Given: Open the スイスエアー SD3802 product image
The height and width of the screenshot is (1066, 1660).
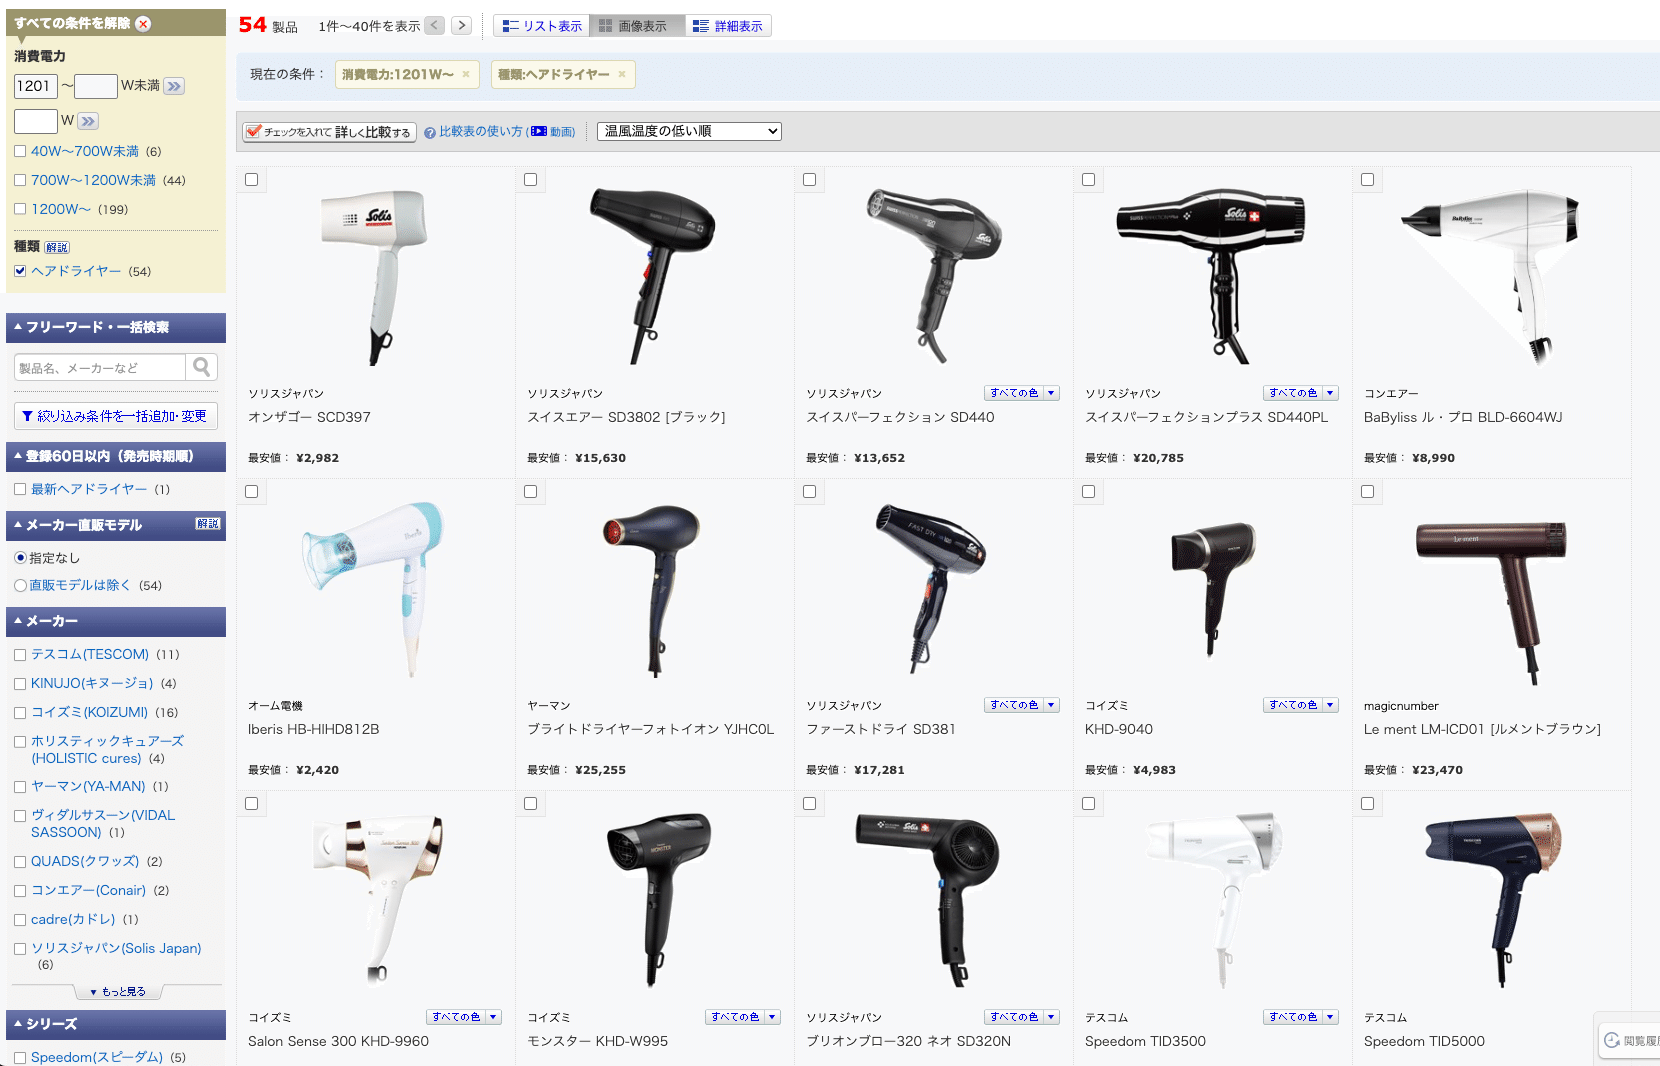Looking at the screenshot, I should pyautogui.click(x=654, y=274).
